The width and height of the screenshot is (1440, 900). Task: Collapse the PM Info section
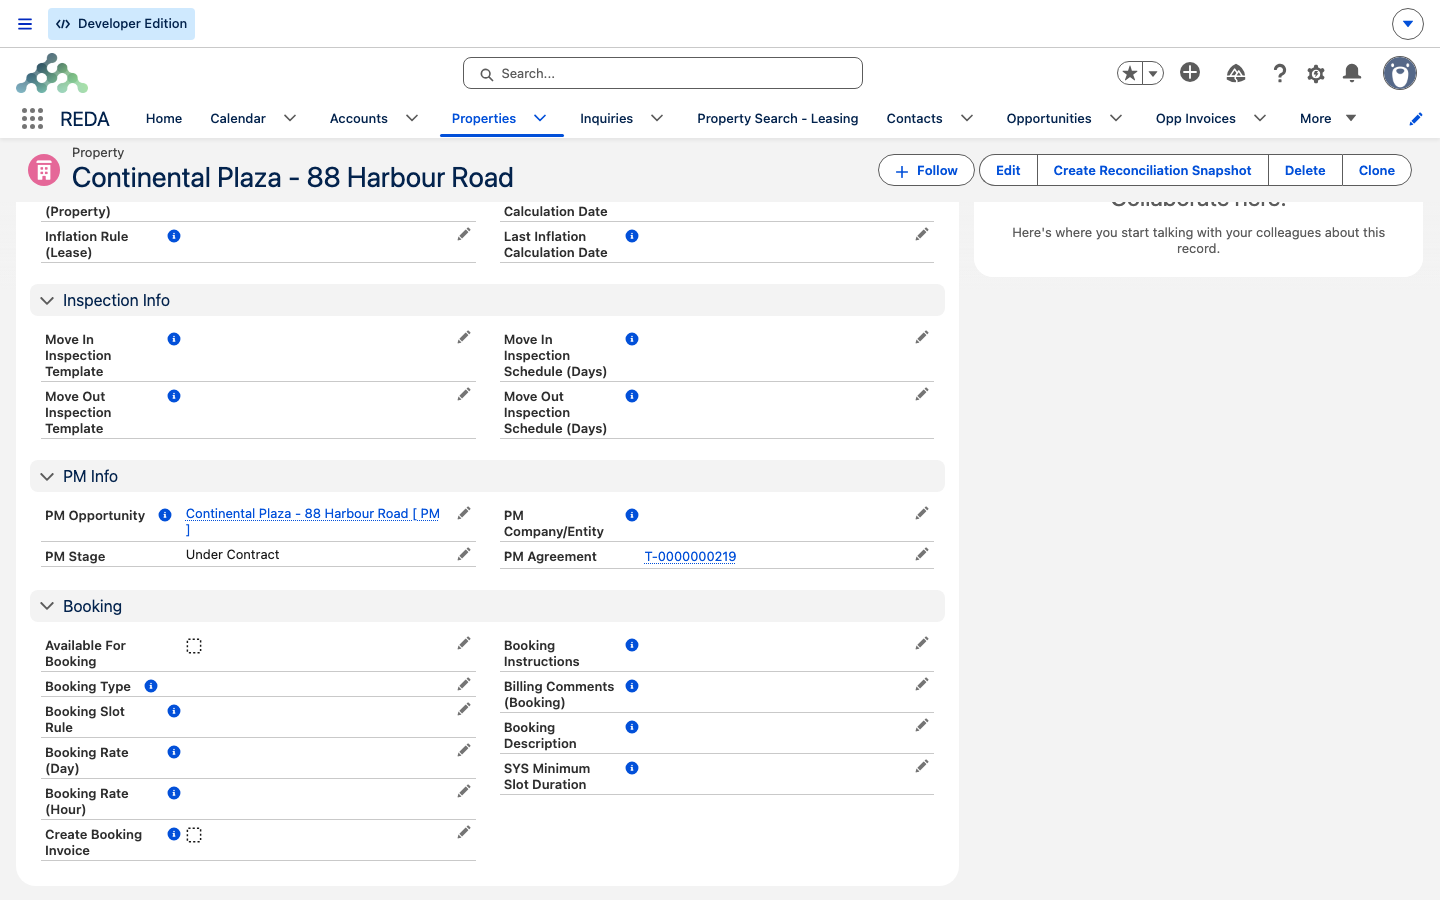pos(47,477)
